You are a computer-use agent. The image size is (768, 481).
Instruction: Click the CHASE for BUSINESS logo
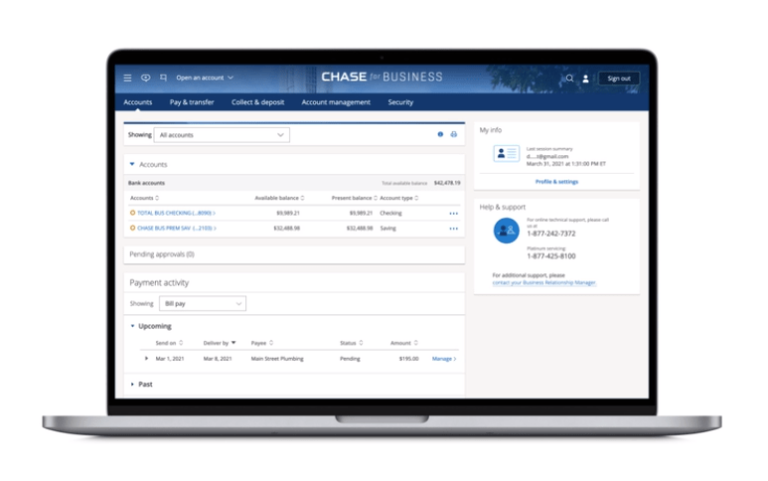tap(382, 77)
